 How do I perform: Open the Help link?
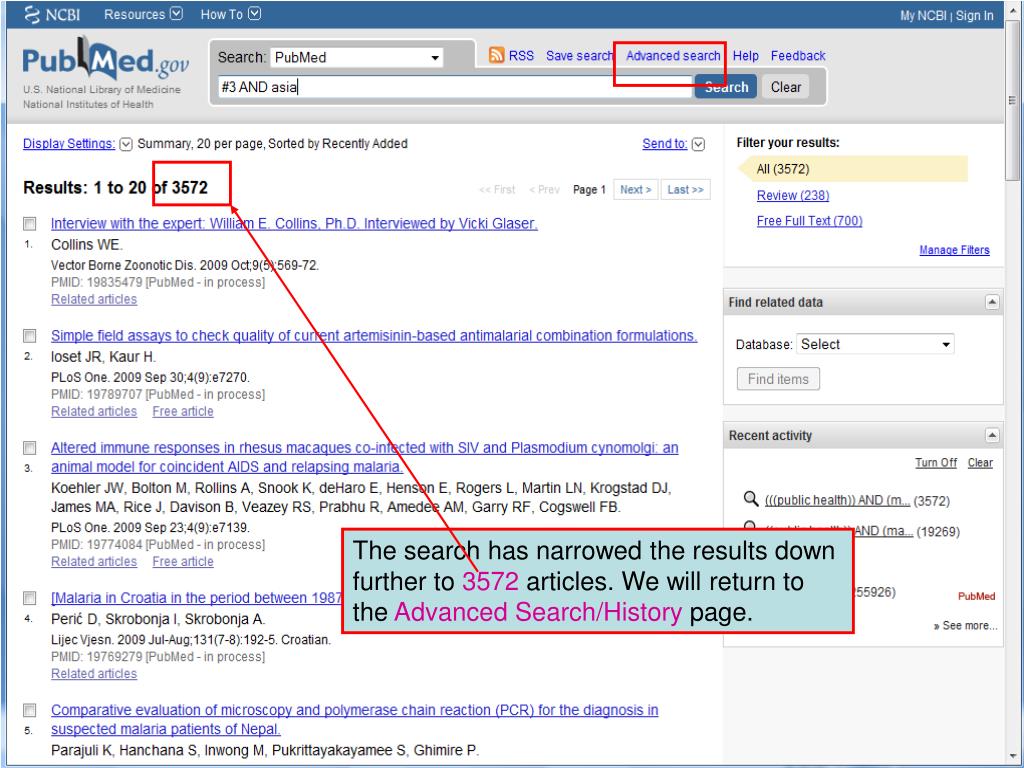(745, 56)
